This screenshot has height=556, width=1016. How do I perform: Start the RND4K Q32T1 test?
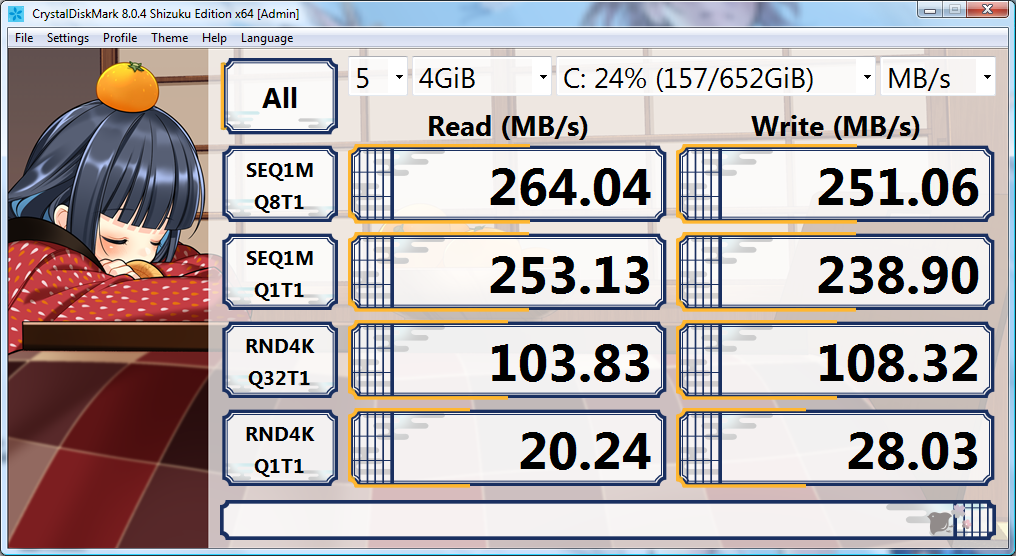point(280,360)
